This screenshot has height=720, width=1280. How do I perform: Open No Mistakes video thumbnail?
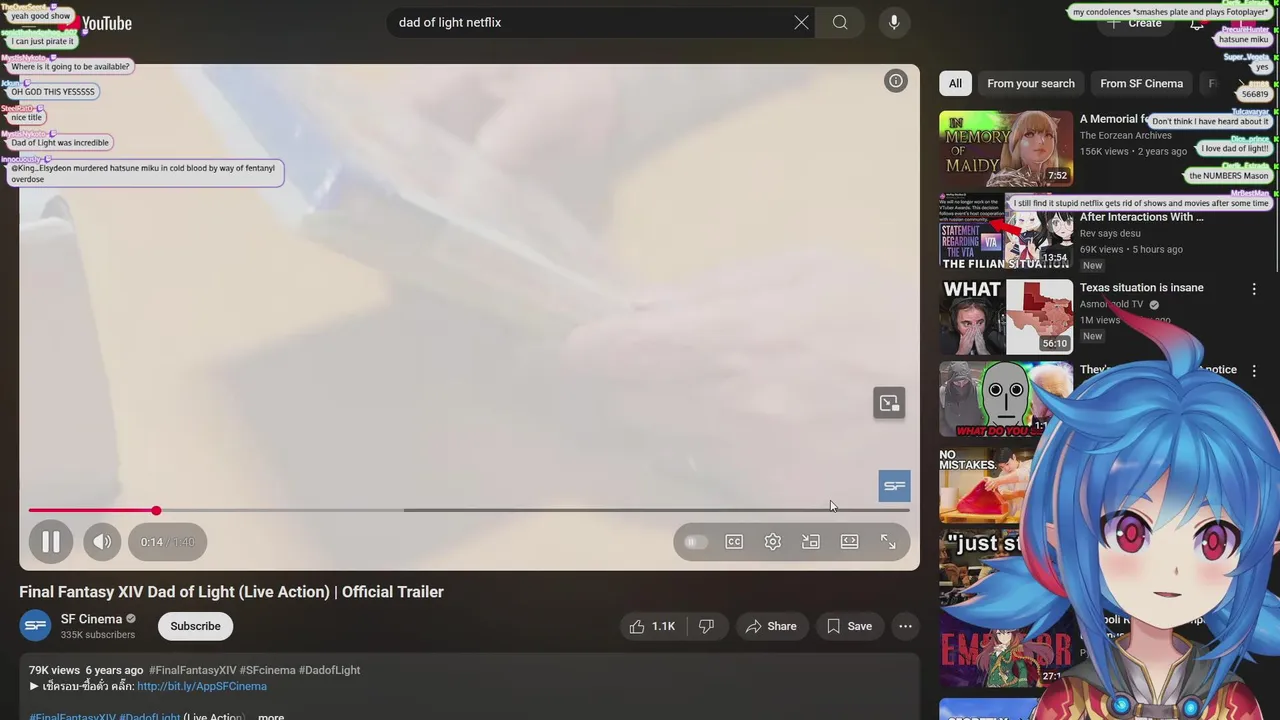tap(988, 484)
